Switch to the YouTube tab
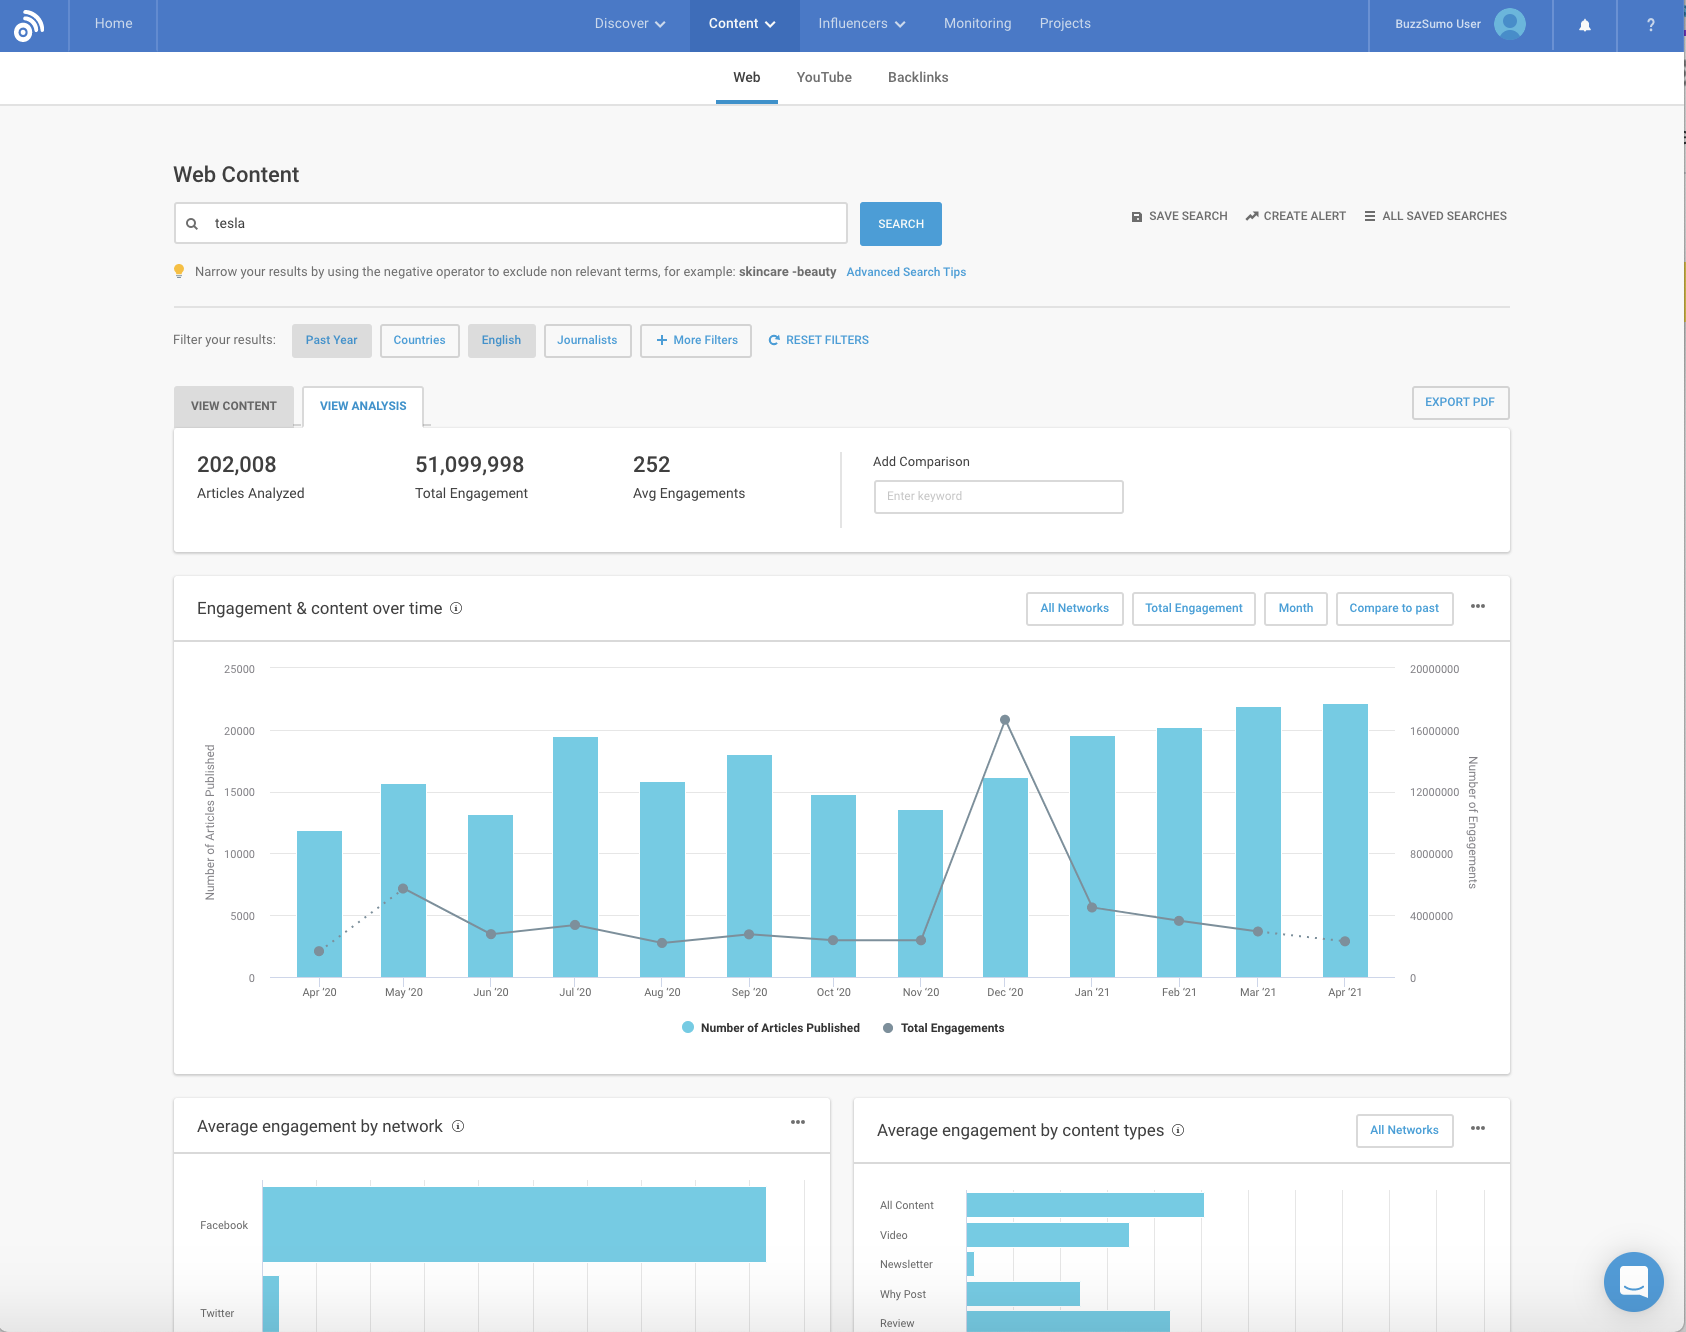This screenshot has width=1686, height=1332. (x=823, y=77)
